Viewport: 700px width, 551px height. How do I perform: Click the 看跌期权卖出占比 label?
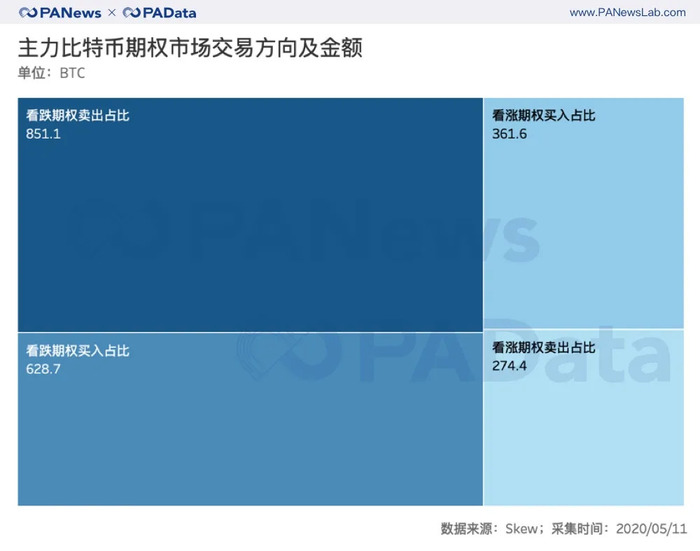(x=78, y=116)
